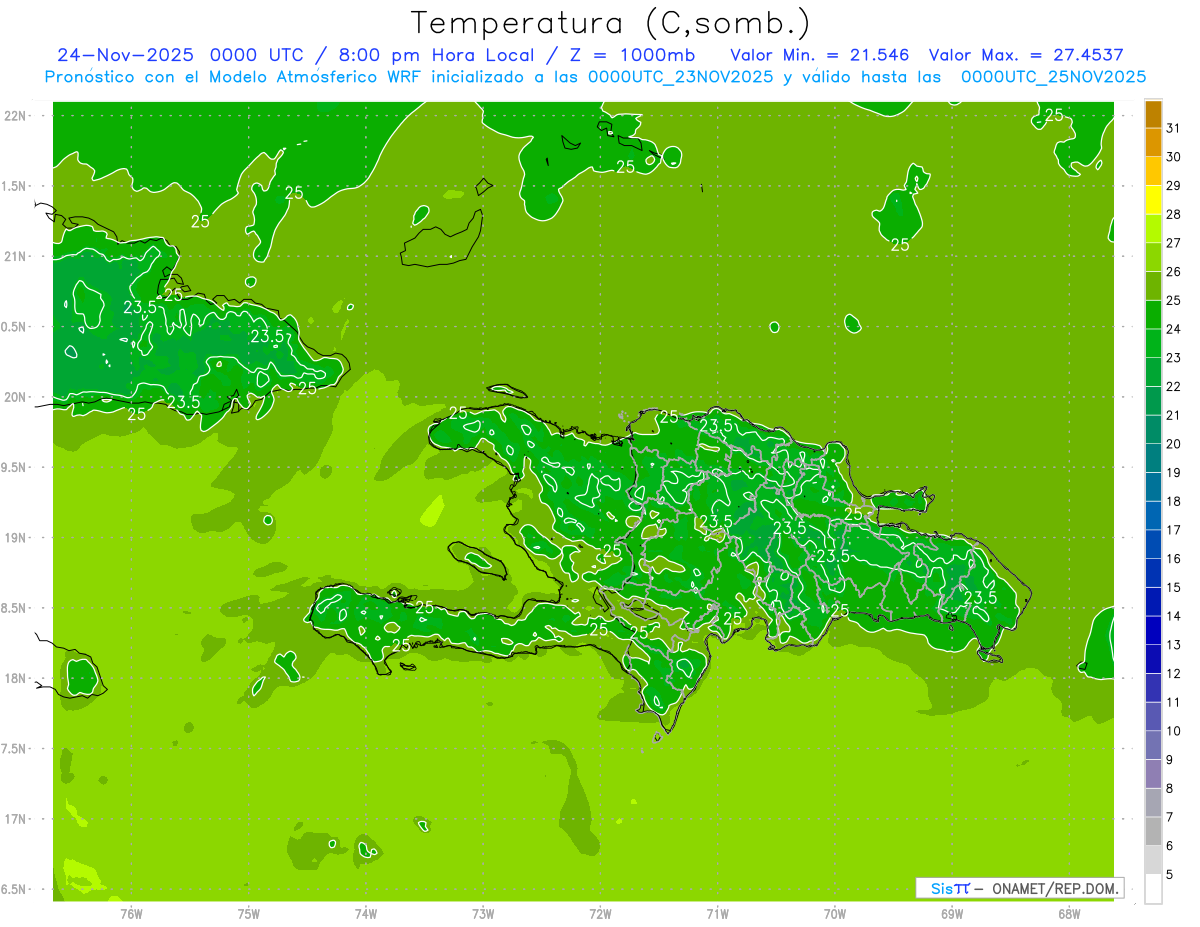
Task: Click the legend color band between 26 and 27
Action: 1153,258
